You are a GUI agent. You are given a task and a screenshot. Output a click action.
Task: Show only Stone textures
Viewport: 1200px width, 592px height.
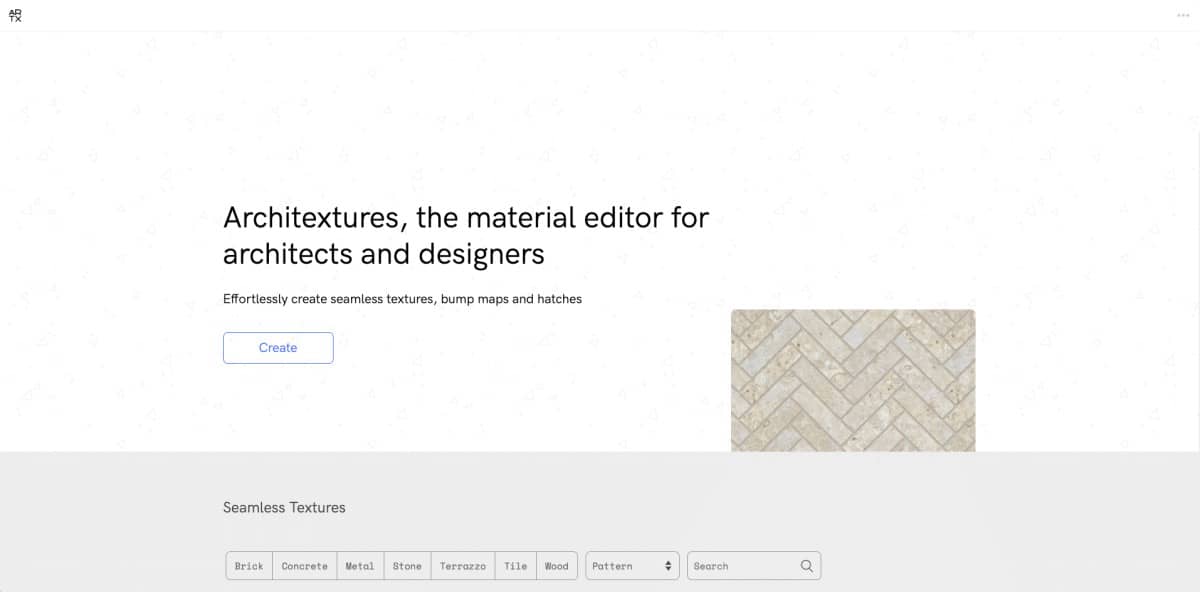(x=407, y=566)
